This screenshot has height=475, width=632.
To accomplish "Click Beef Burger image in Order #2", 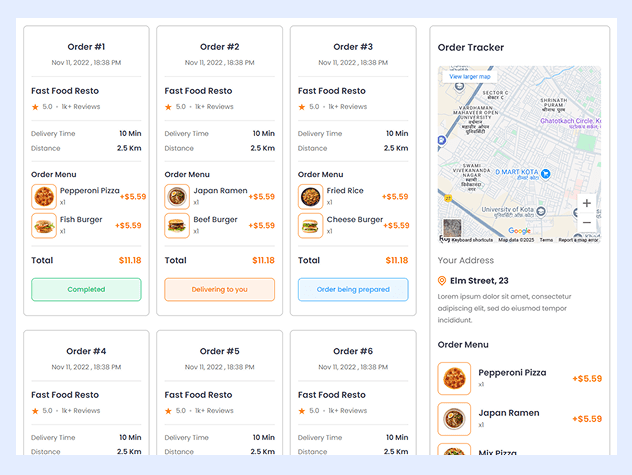I will click(177, 225).
